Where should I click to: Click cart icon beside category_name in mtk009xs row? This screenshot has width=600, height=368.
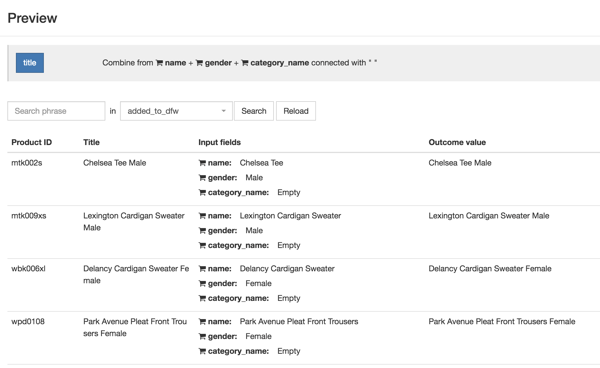(x=202, y=245)
